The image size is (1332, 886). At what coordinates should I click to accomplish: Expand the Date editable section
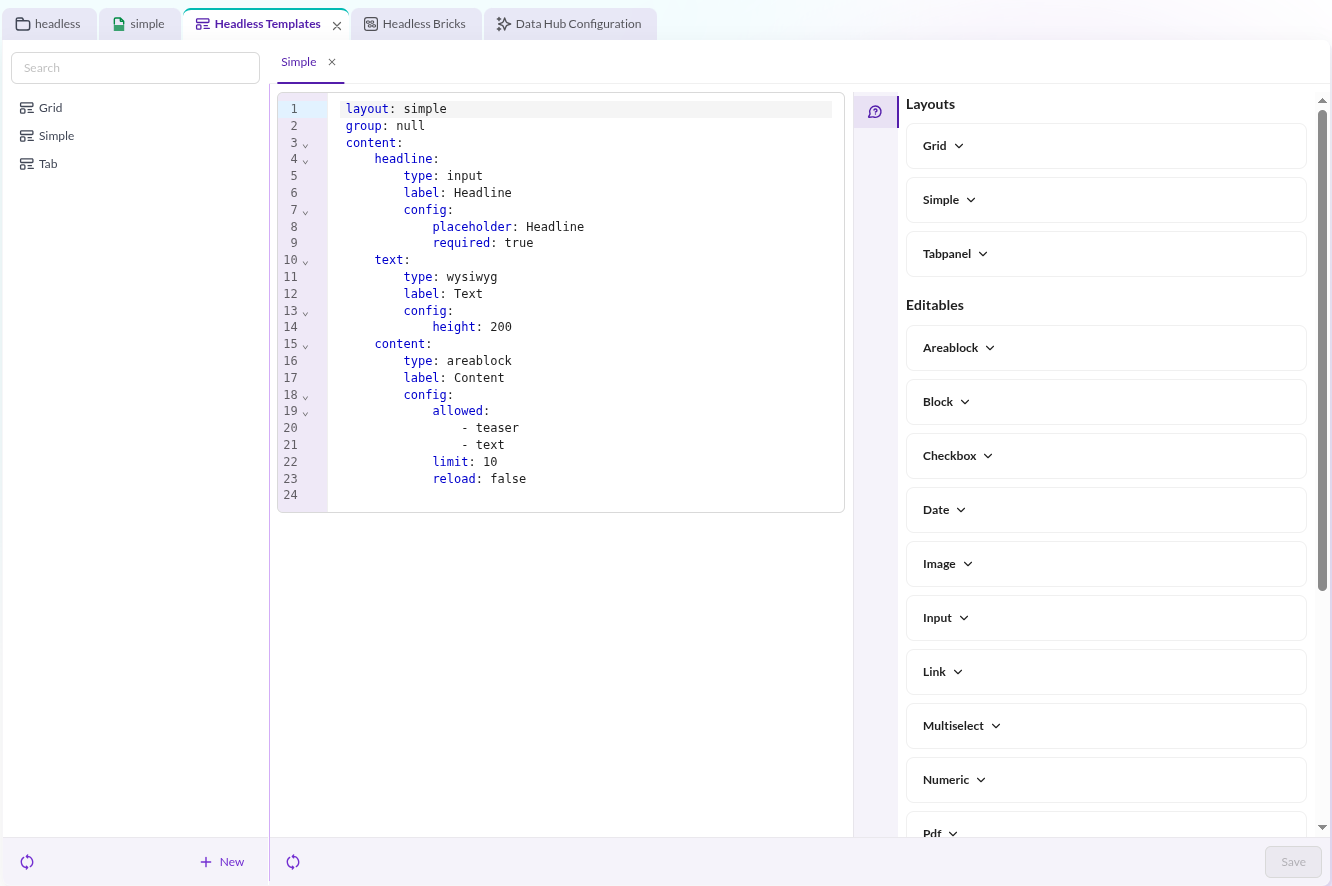tap(1106, 510)
